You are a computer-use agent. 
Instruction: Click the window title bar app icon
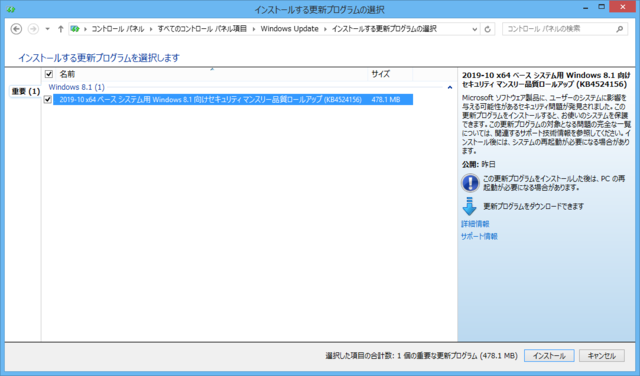(11, 9)
